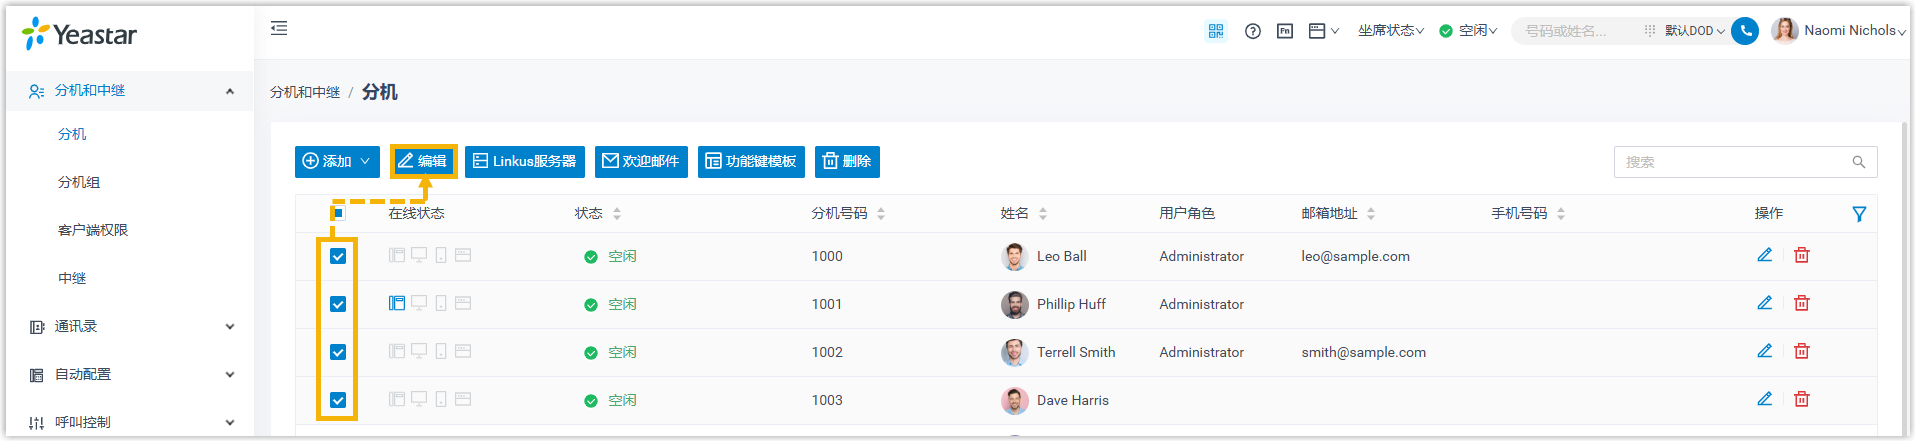Expand the 通讯录 sidebar section
The width and height of the screenshot is (1916, 442).
coord(130,327)
